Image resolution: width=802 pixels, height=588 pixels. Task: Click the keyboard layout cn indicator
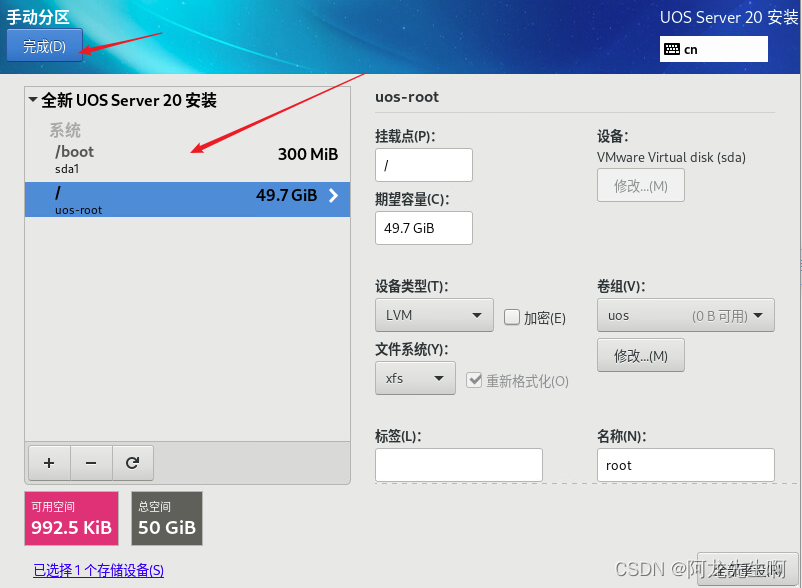tap(713, 49)
